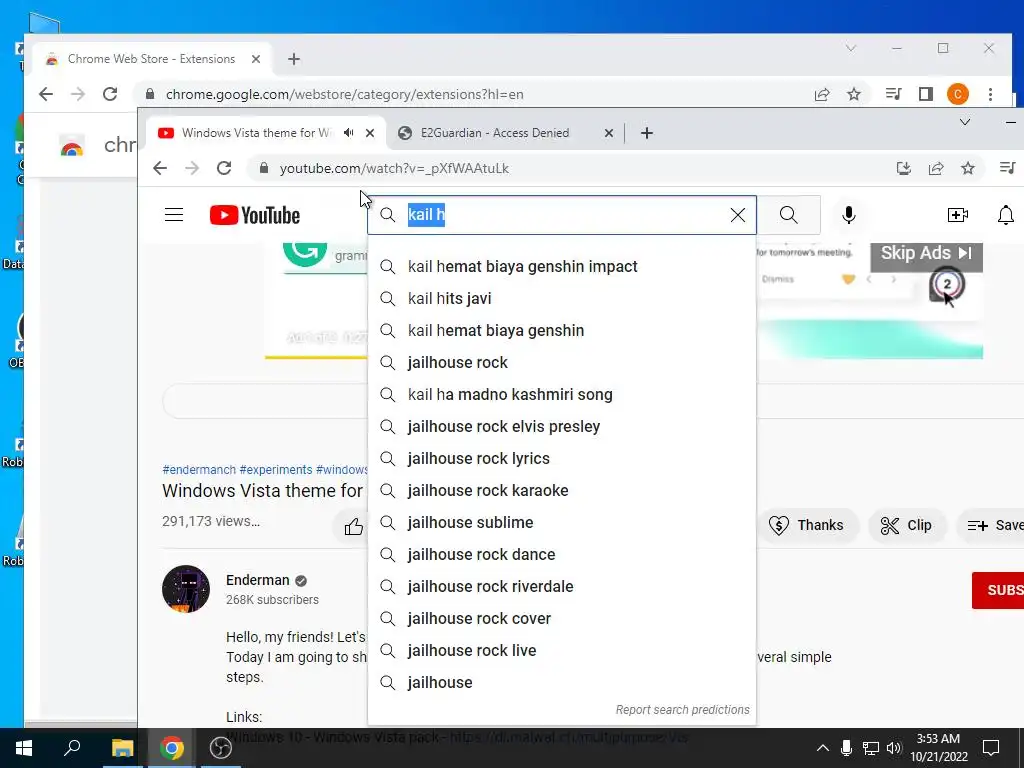The width and height of the screenshot is (1024, 768).
Task: Click the Clip button
Action: [x=906, y=525]
